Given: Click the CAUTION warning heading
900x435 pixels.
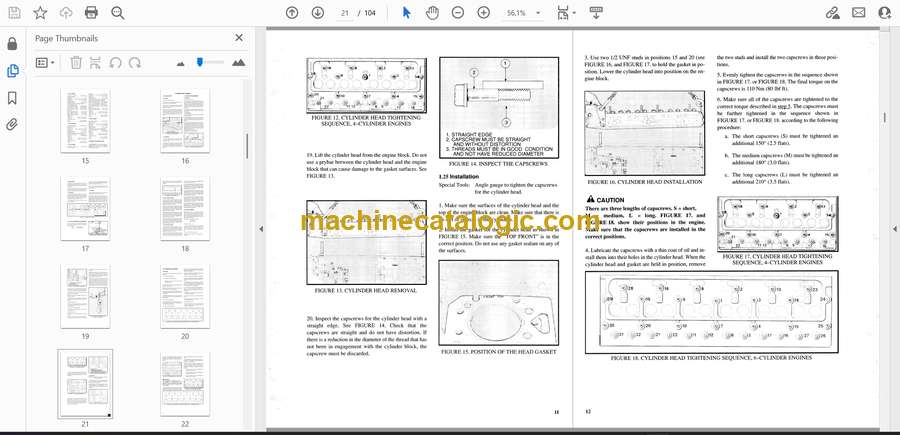Looking at the screenshot, I should point(605,199).
